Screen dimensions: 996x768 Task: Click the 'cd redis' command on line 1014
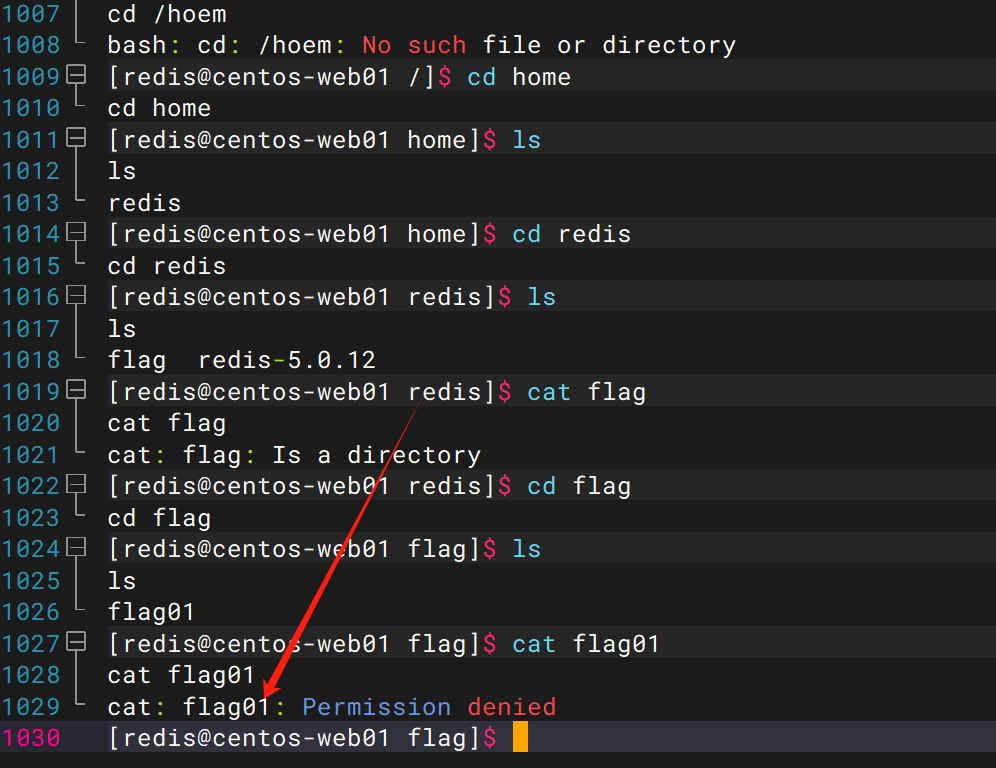click(x=571, y=234)
